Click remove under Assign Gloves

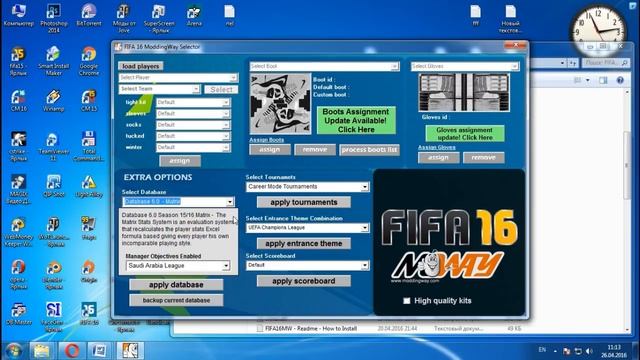pyautogui.click(x=484, y=158)
